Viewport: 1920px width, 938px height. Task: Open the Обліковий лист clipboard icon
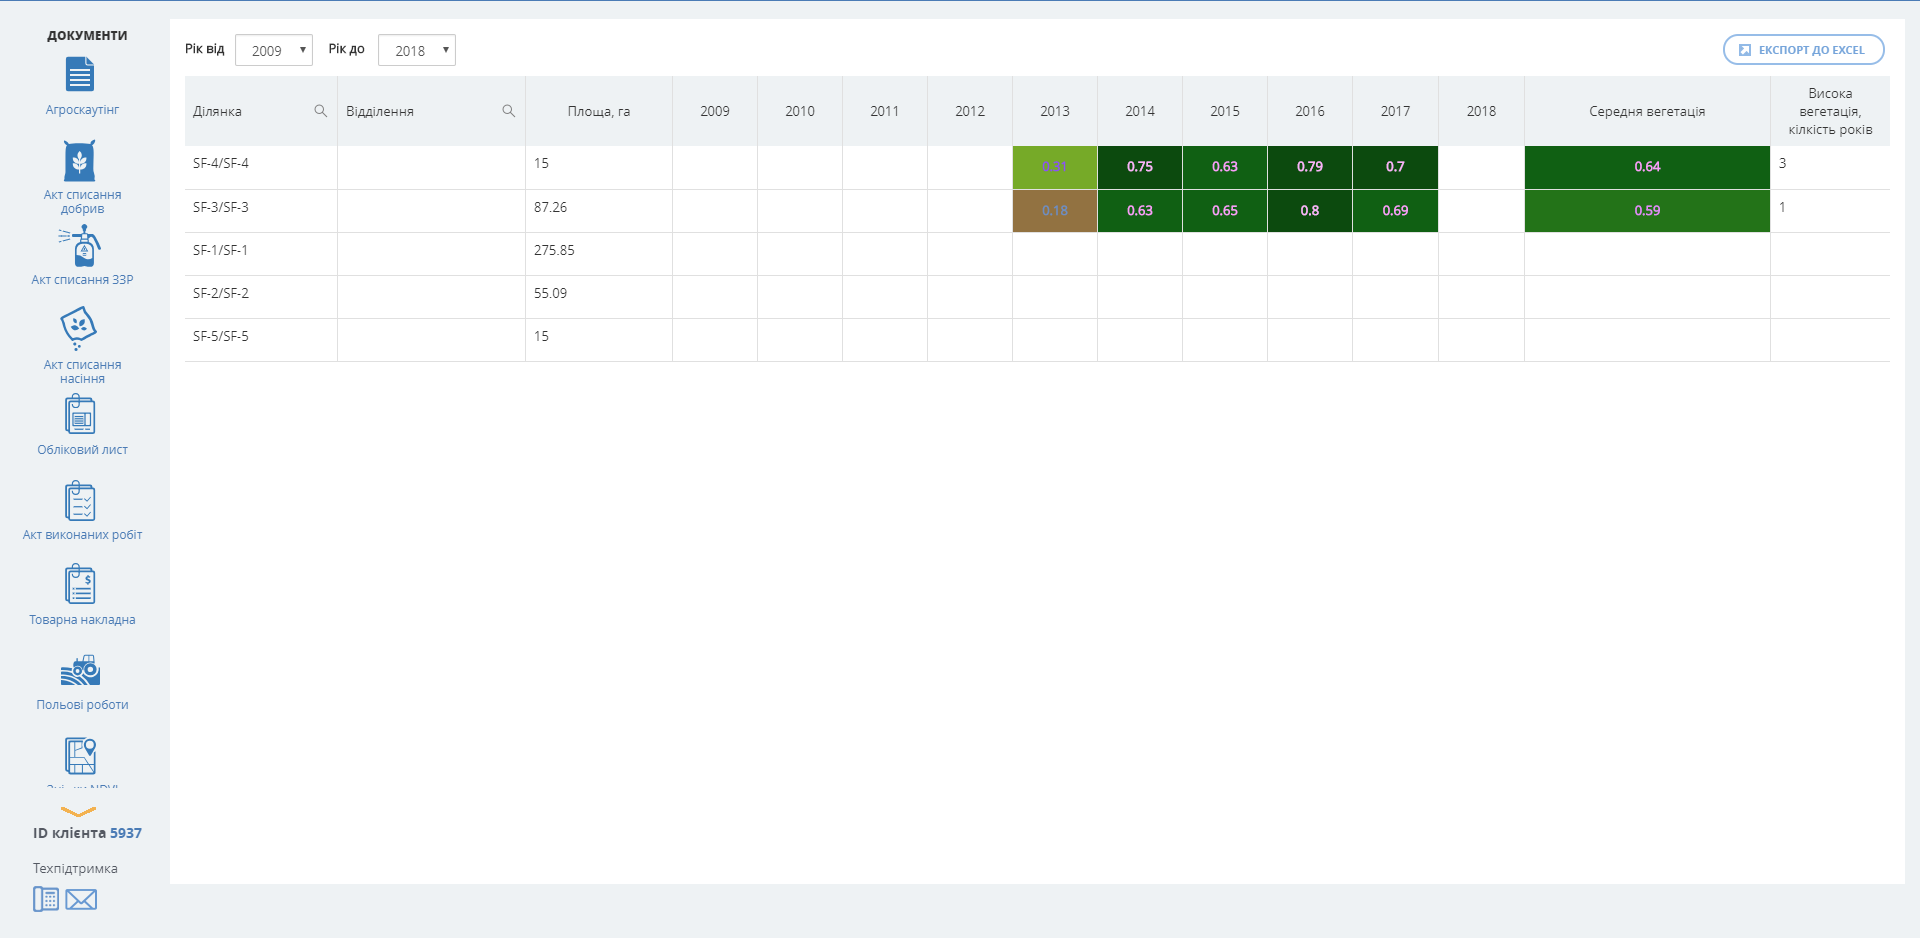[80, 415]
